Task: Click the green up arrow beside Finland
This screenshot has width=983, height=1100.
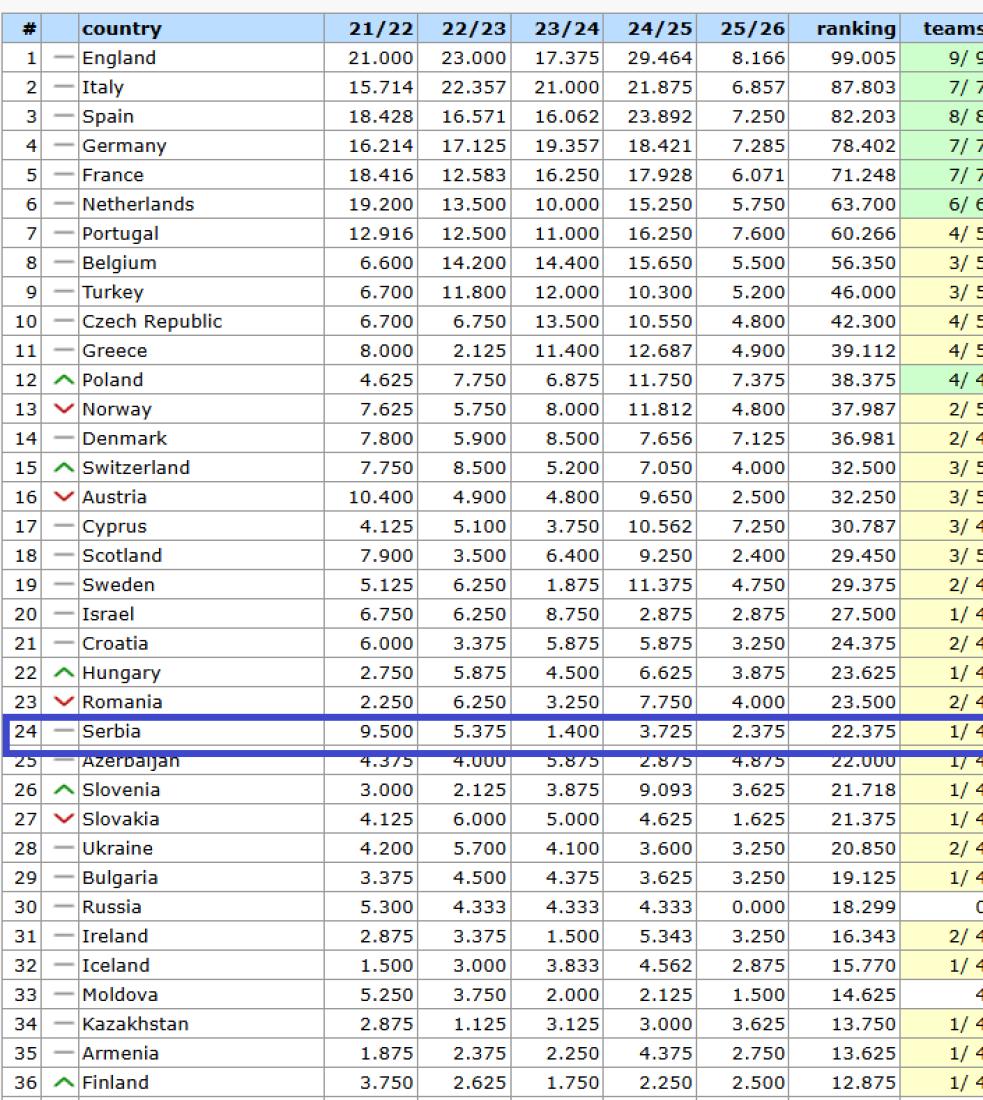Action: pos(63,1083)
